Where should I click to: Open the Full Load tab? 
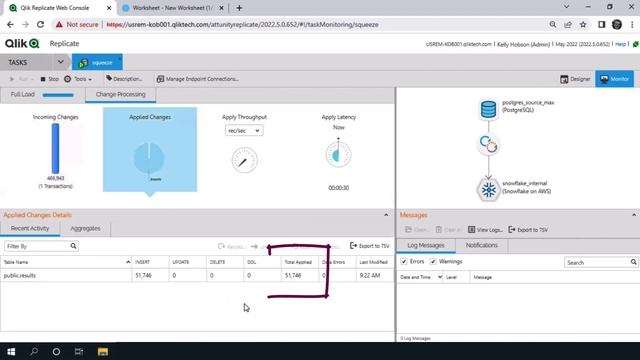tap(42, 95)
